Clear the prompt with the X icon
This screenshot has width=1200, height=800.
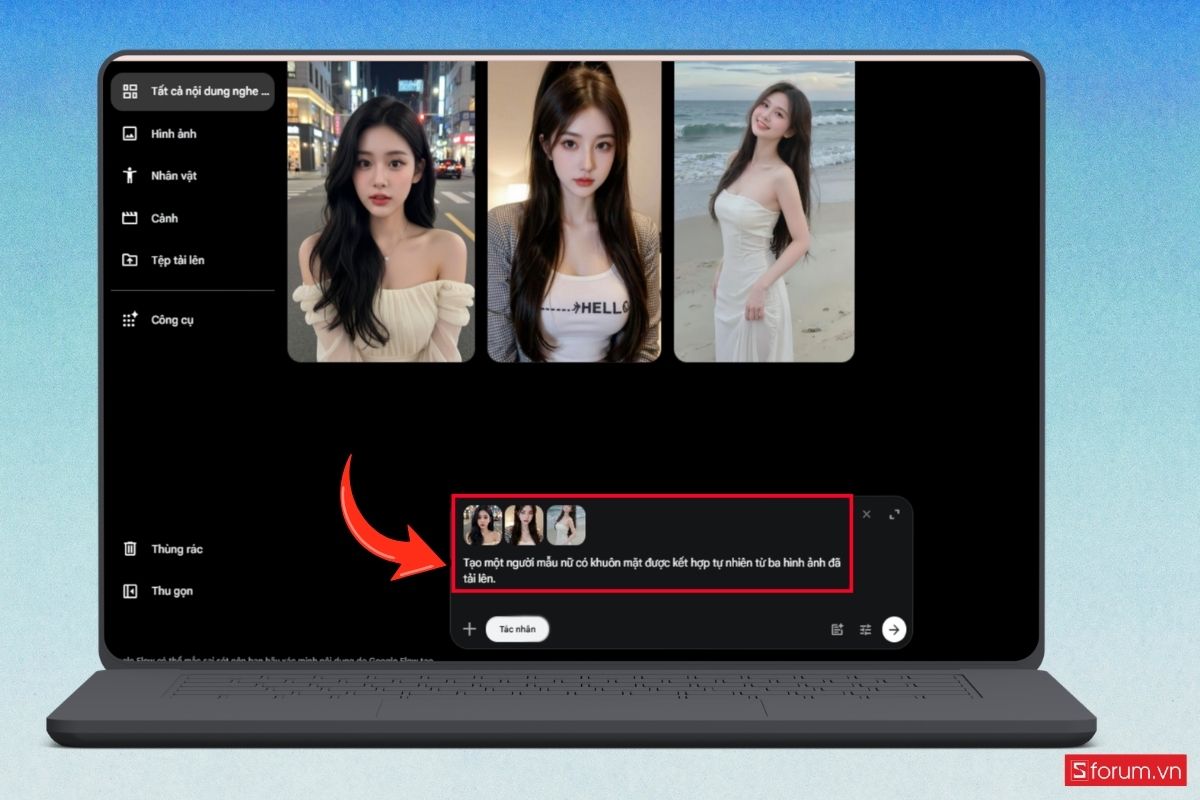click(x=866, y=514)
